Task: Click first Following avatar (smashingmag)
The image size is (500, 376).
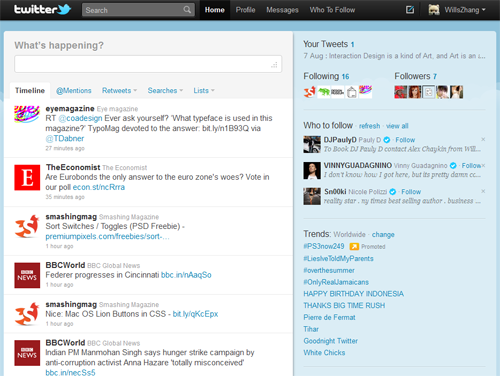Action: [x=310, y=92]
